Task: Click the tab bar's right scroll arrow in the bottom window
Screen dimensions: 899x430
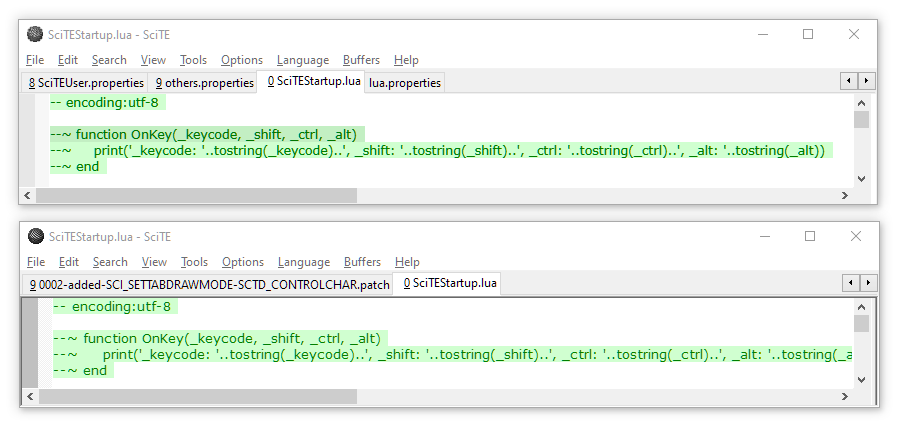Action: [868, 283]
